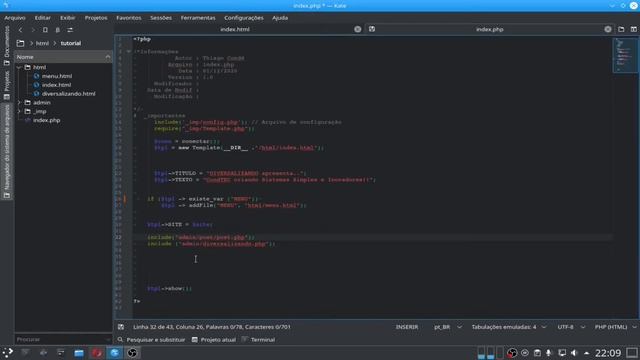The width and height of the screenshot is (640, 360).
Task: Open diversalizando.html from the file tree
Action: [69, 94]
